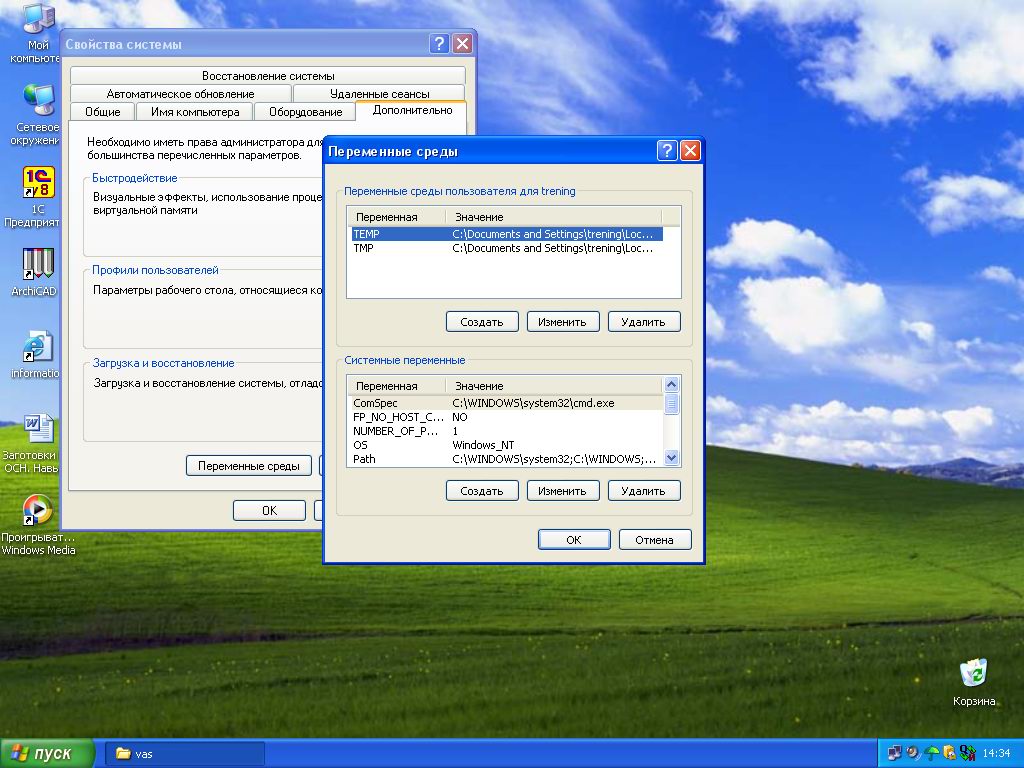Click the help button in Свойства системы title bar
This screenshot has height=768, width=1024.
tap(440, 44)
